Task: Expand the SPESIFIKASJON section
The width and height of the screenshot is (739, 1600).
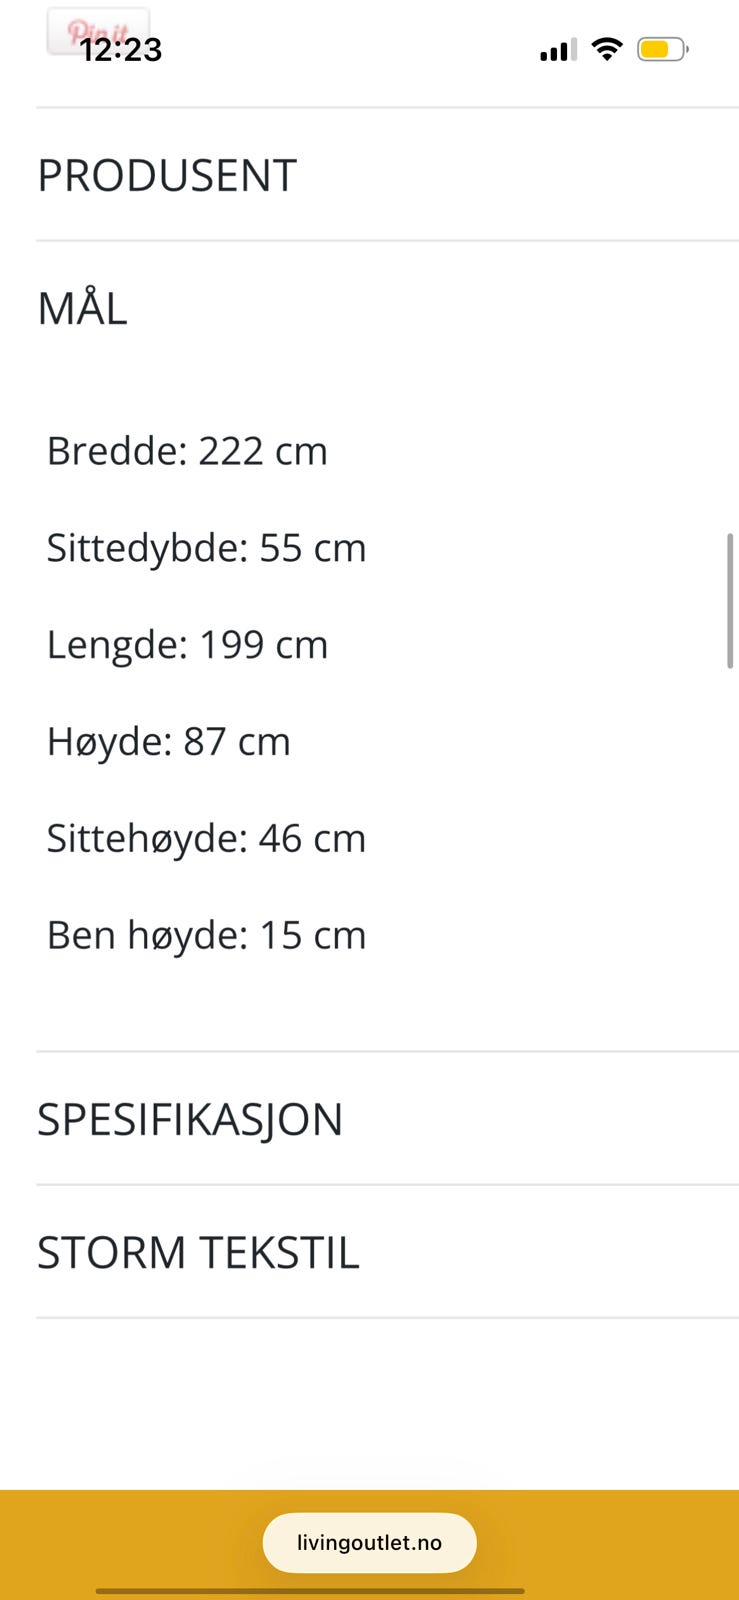Action: pyautogui.click(x=190, y=1119)
